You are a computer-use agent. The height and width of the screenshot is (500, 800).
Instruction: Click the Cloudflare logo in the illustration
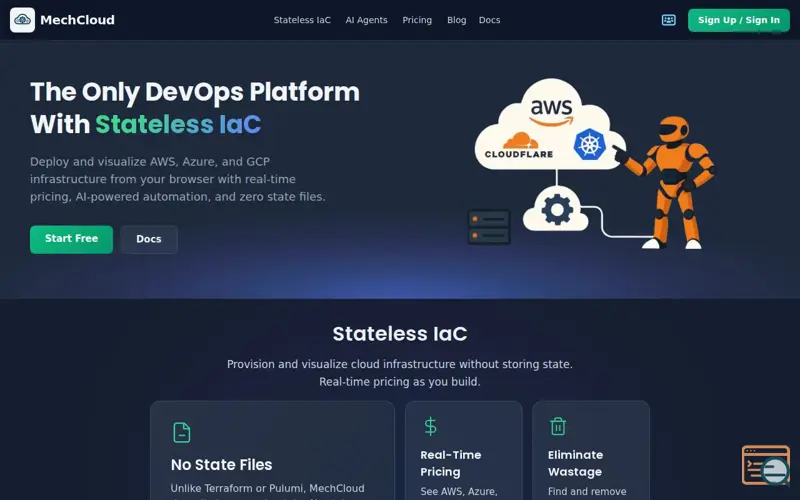pos(519,145)
